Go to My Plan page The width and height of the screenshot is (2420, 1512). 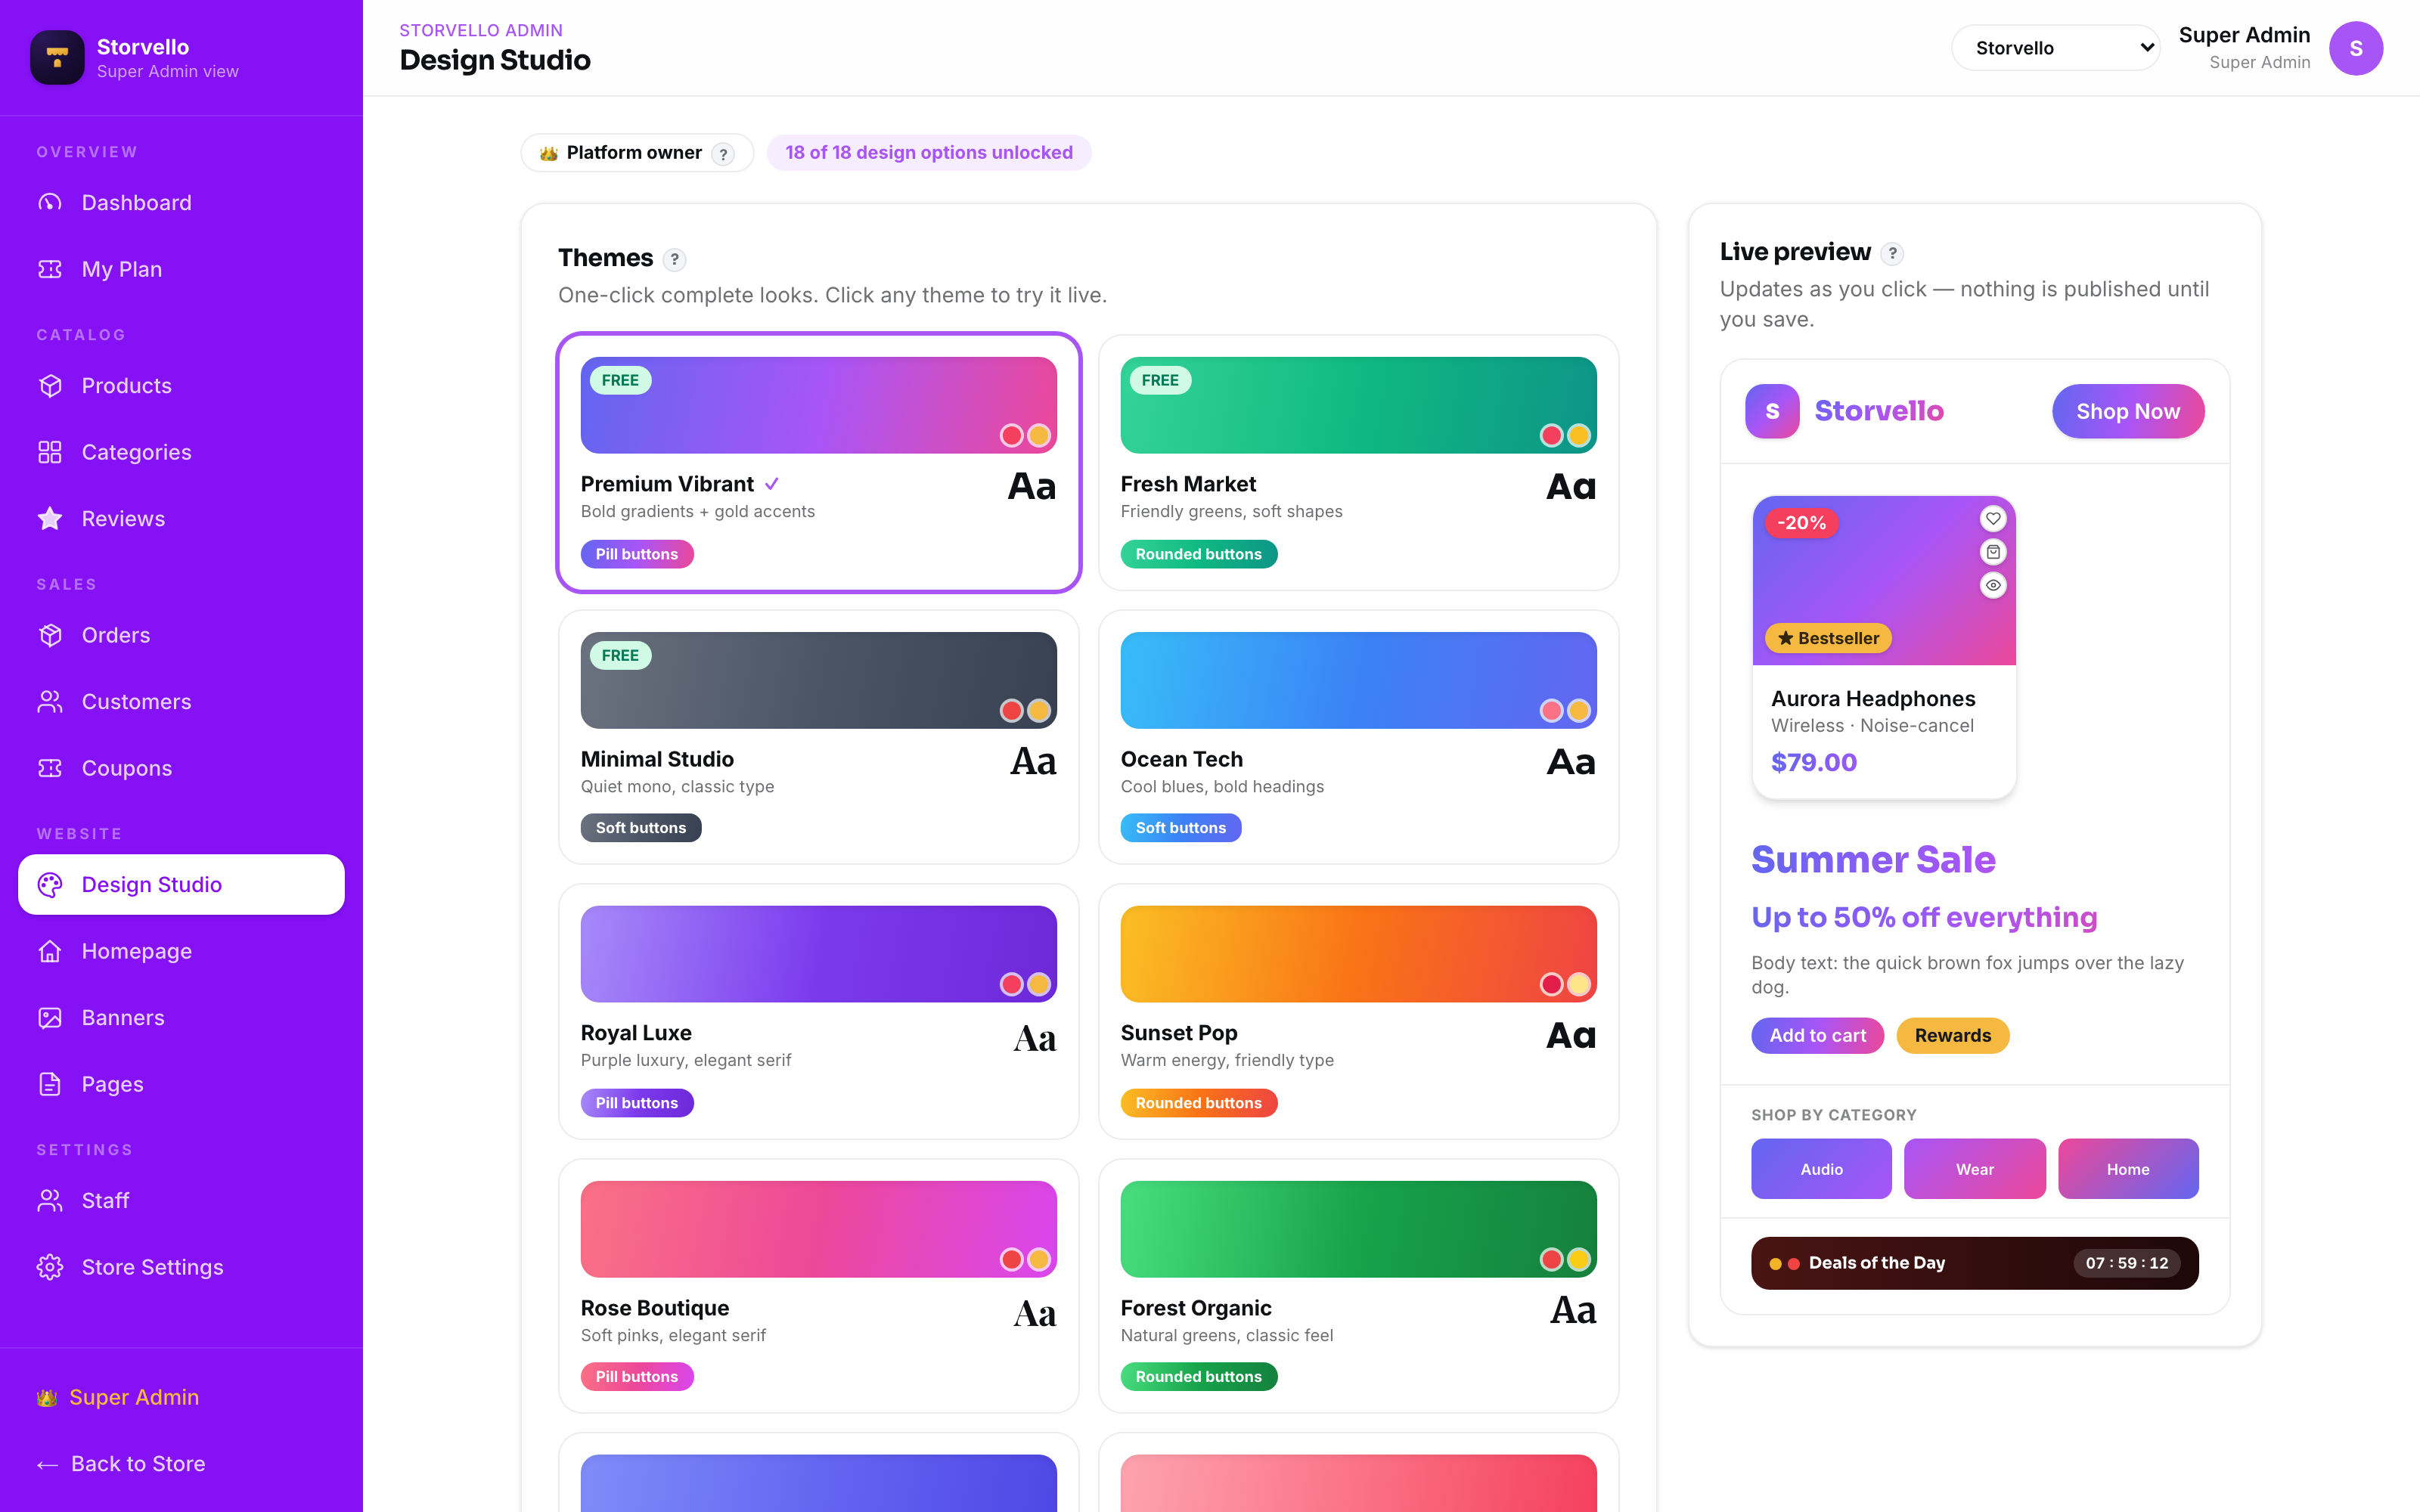pos(181,269)
